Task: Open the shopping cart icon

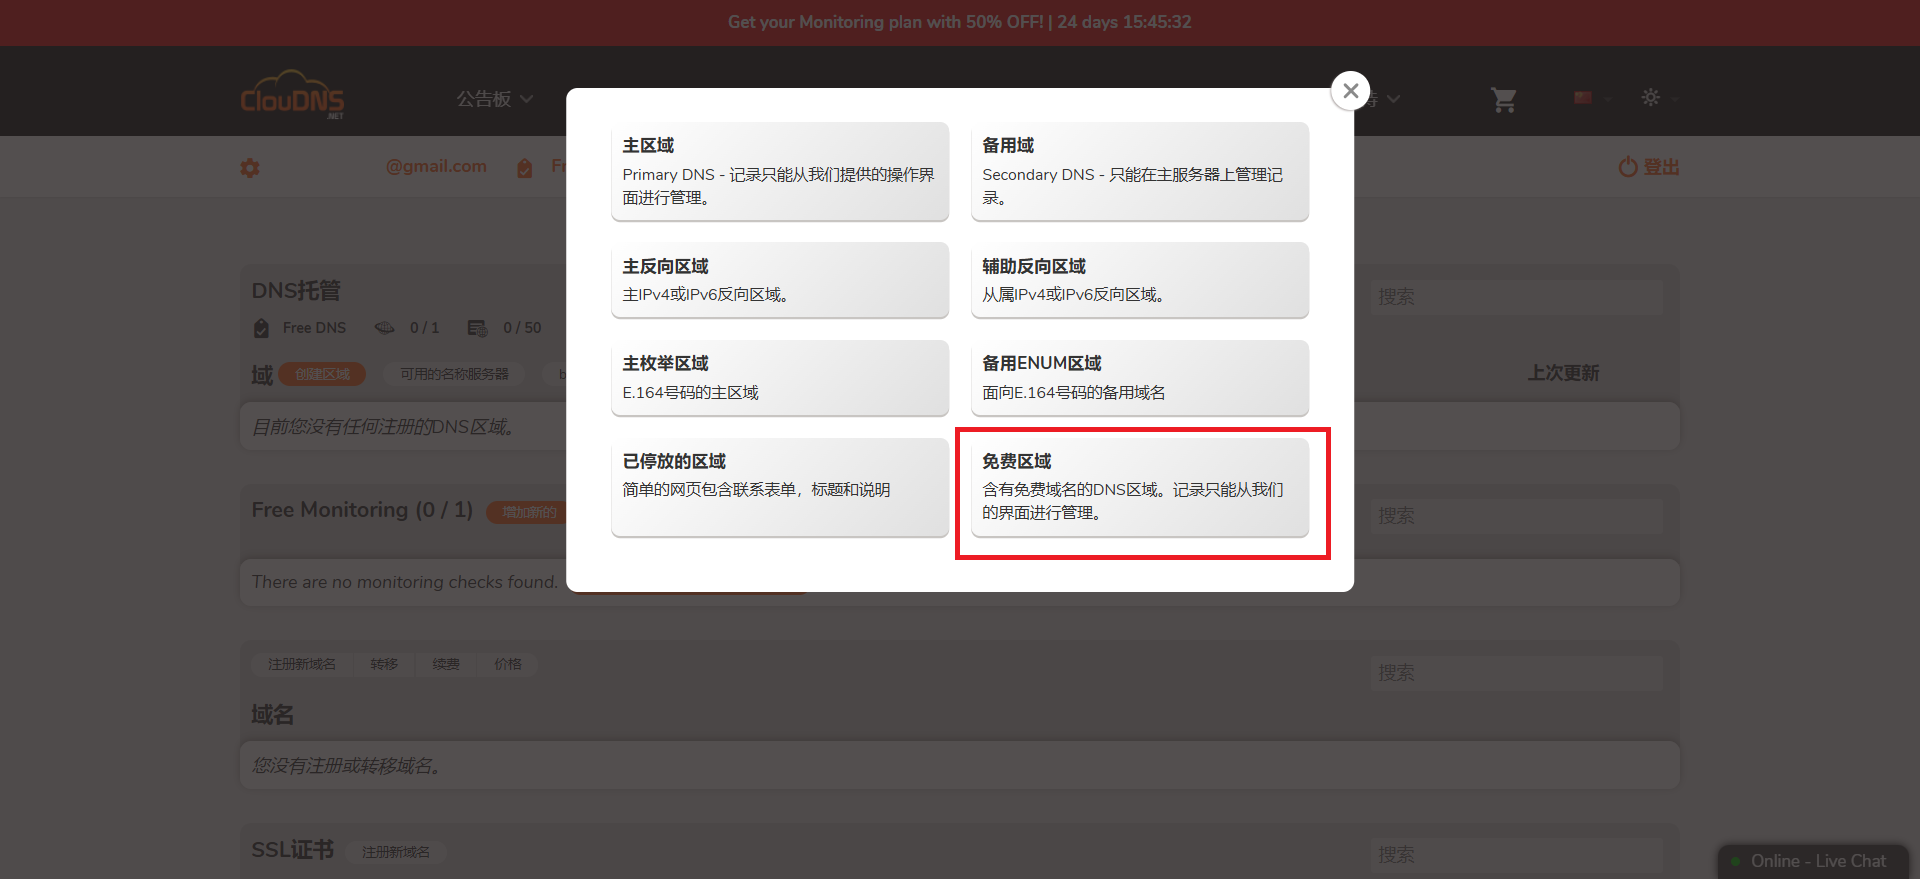Action: [1503, 99]
